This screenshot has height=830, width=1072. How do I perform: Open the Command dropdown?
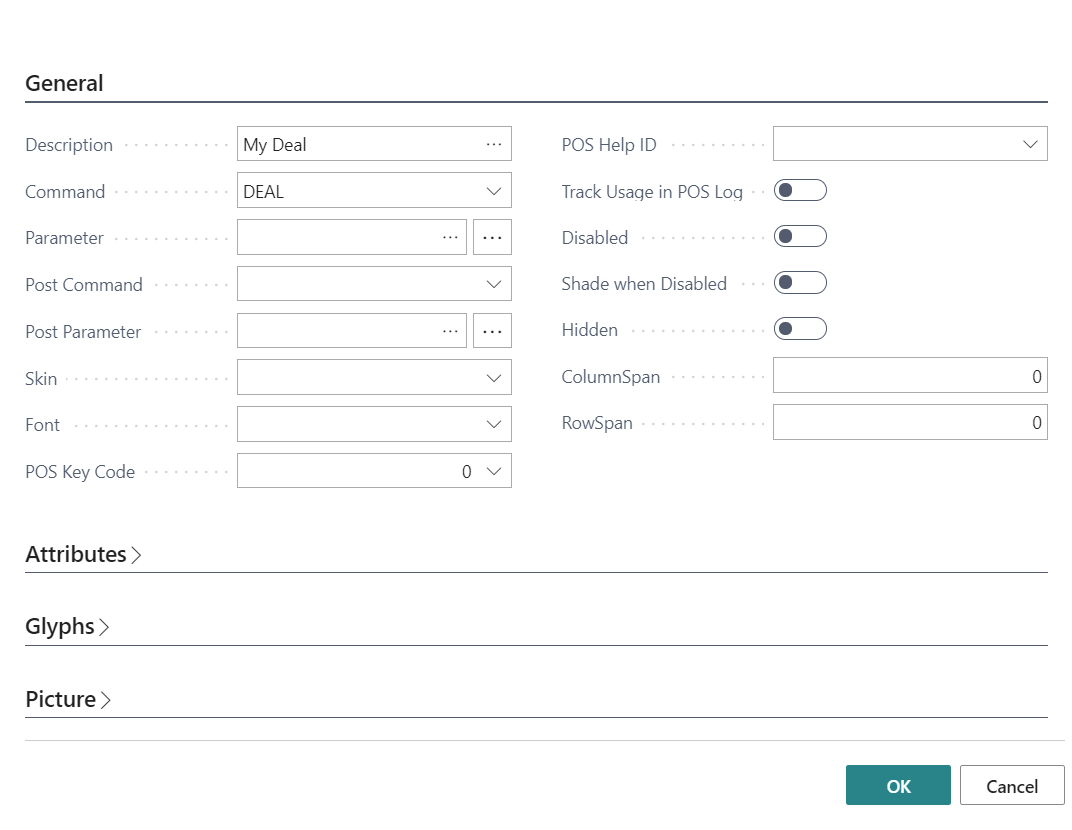(x=493, y=191)
